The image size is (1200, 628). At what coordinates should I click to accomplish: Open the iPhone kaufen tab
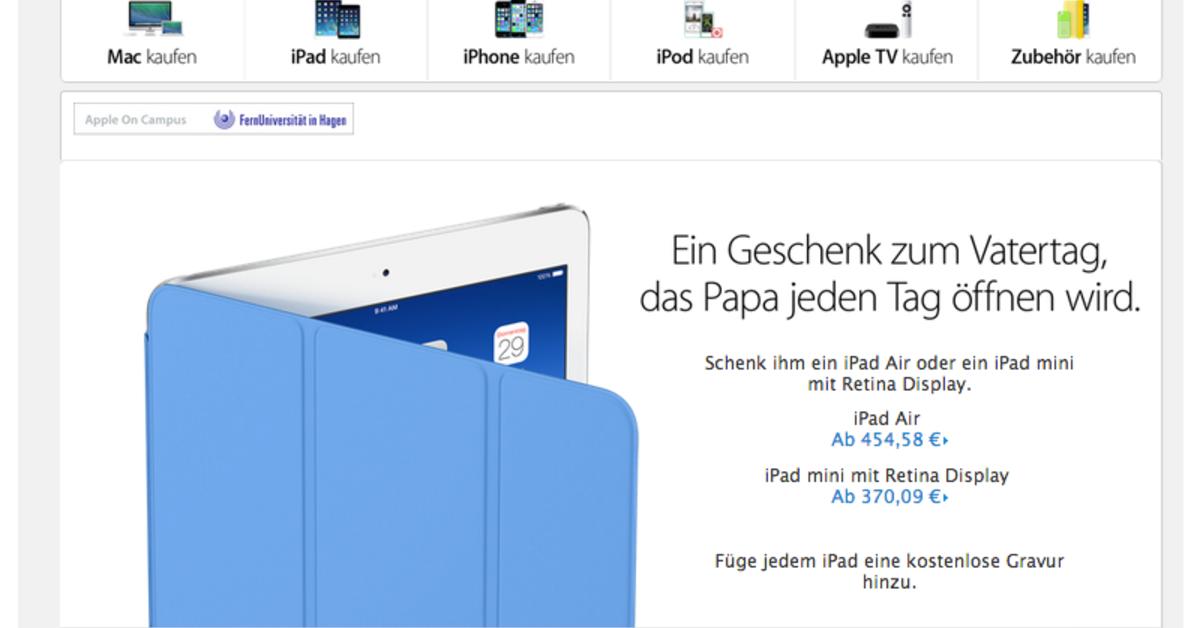[519, 57]
